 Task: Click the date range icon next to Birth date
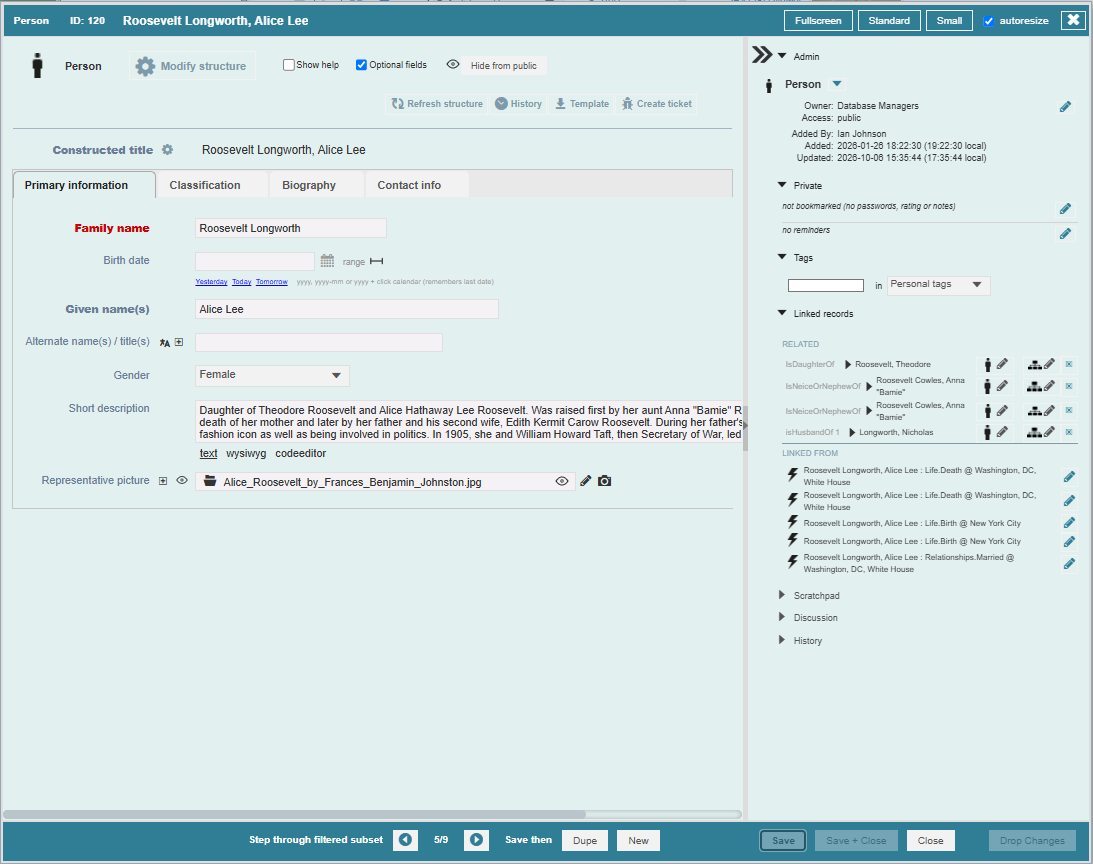click(x=376, y=261)
